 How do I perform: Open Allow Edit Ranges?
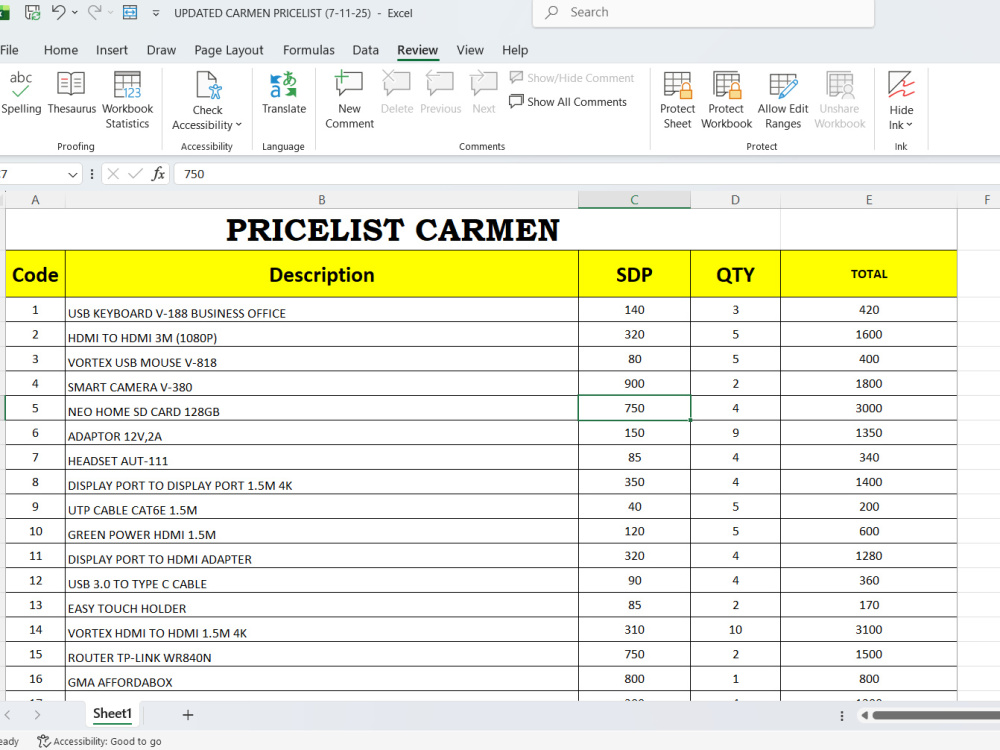(783, 100)
